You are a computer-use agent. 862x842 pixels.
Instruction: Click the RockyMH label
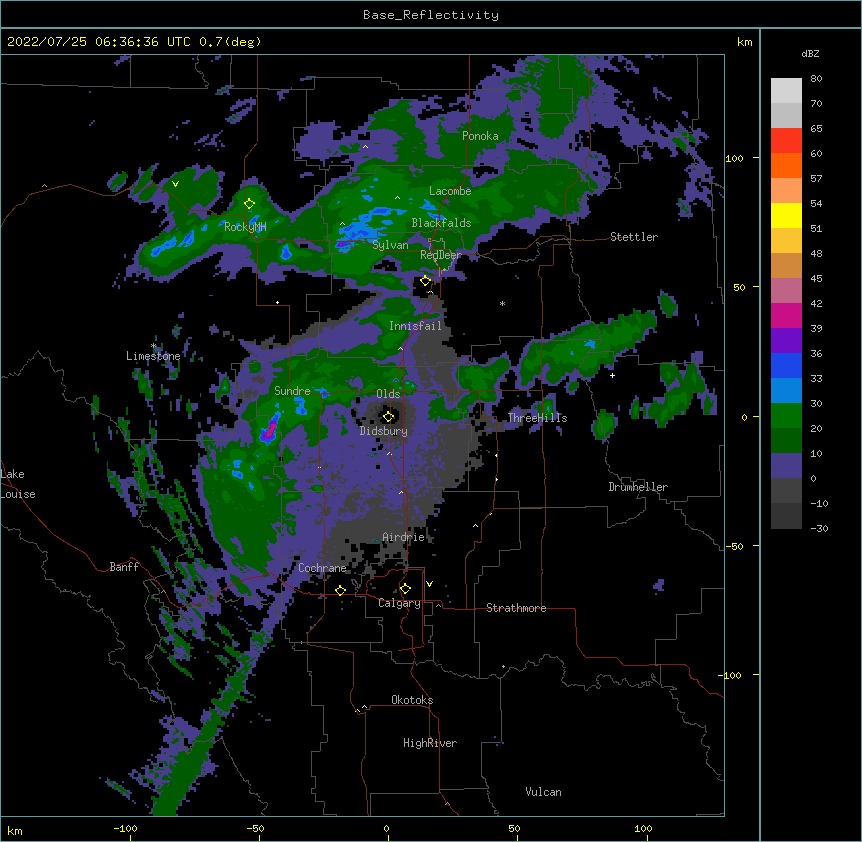click(x=245, y=227)
